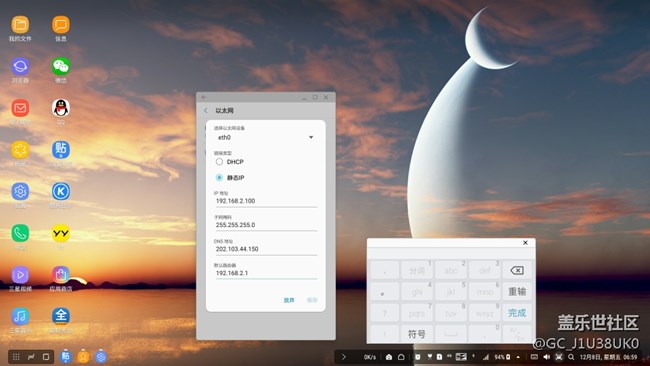This screenshot has height=366, width=650.
Task: Open the Settings gear desktop icon
Action: point(20,191)
